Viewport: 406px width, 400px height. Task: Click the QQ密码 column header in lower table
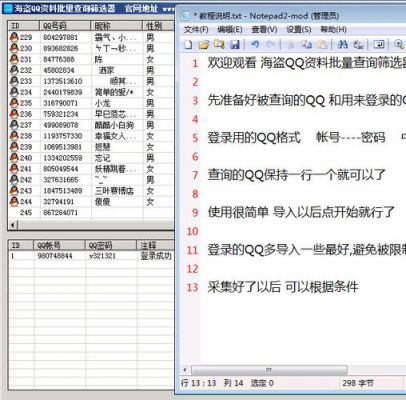[x=111, y=245]
